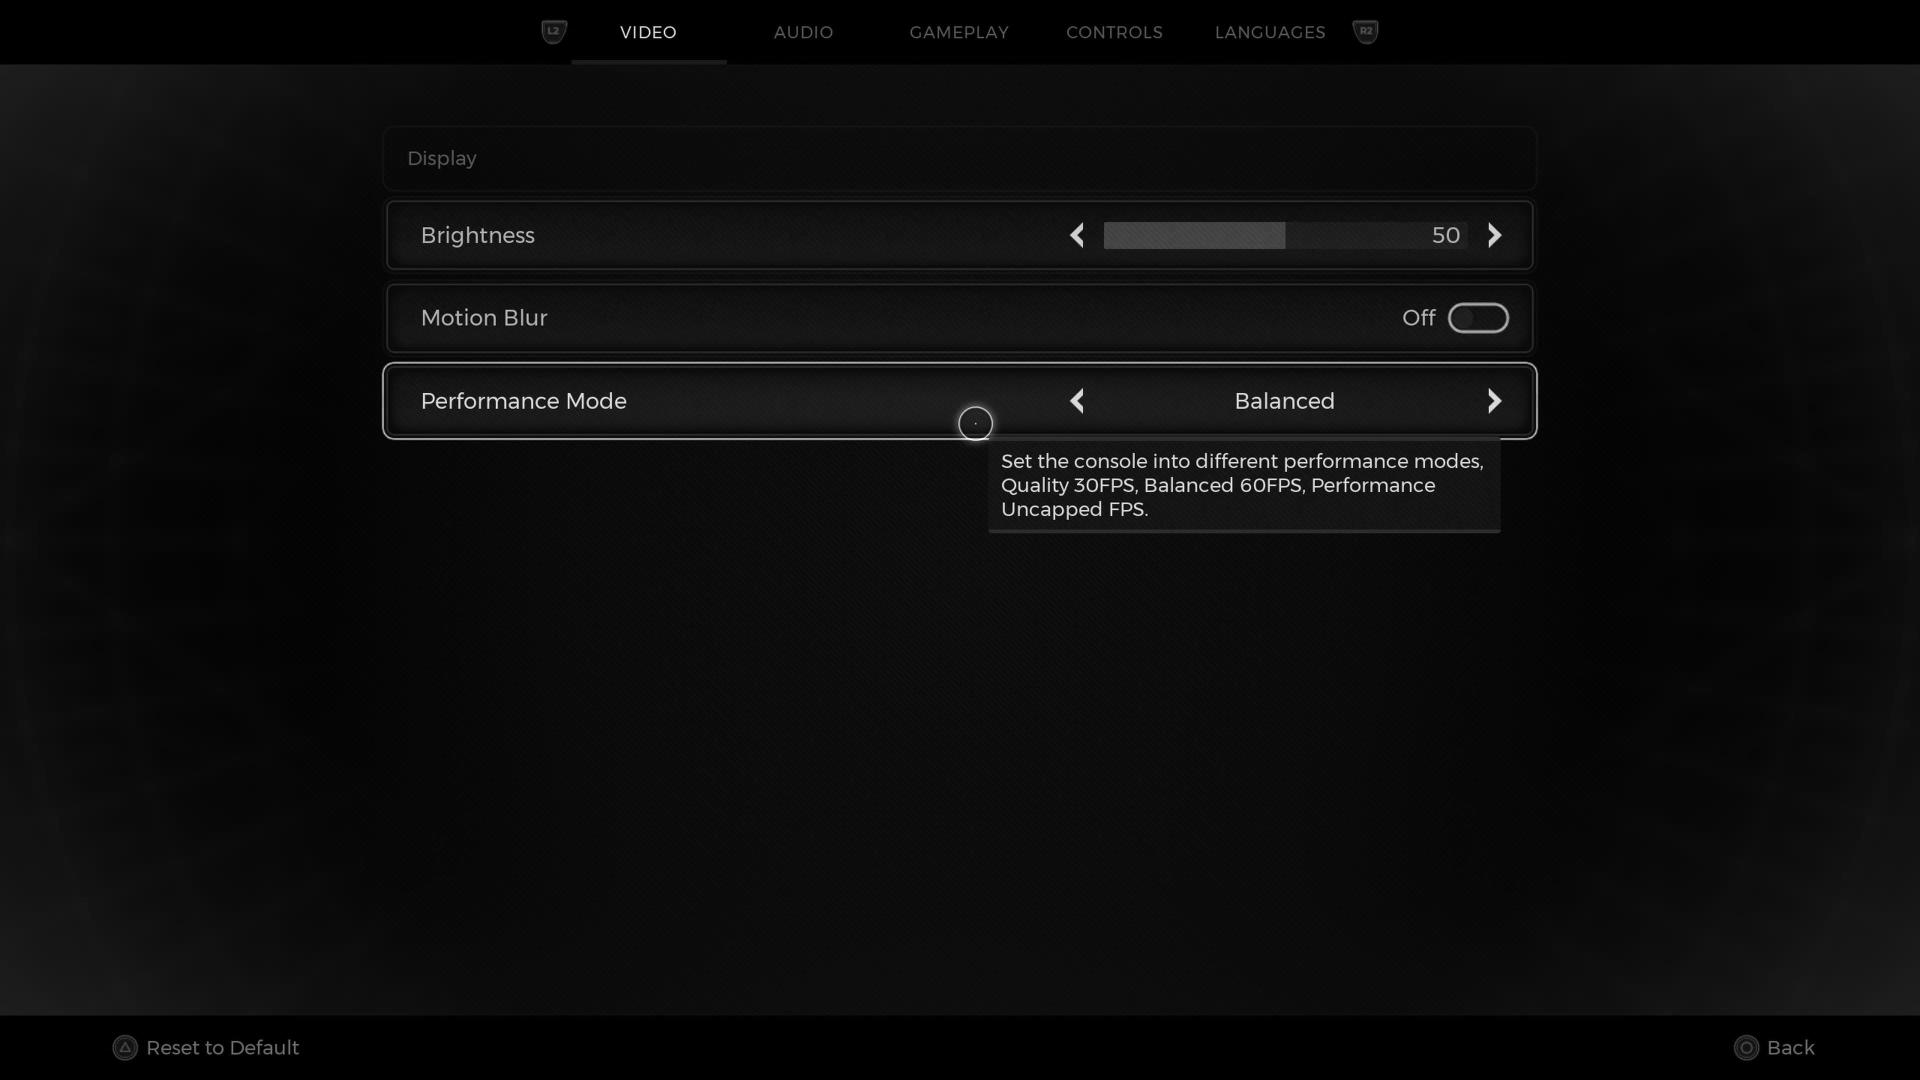This screenshot has height=1080, width=1920.
Task: Click the R2 shoulder button icon
Action: pyautogui.click(x=1366, y=32)
